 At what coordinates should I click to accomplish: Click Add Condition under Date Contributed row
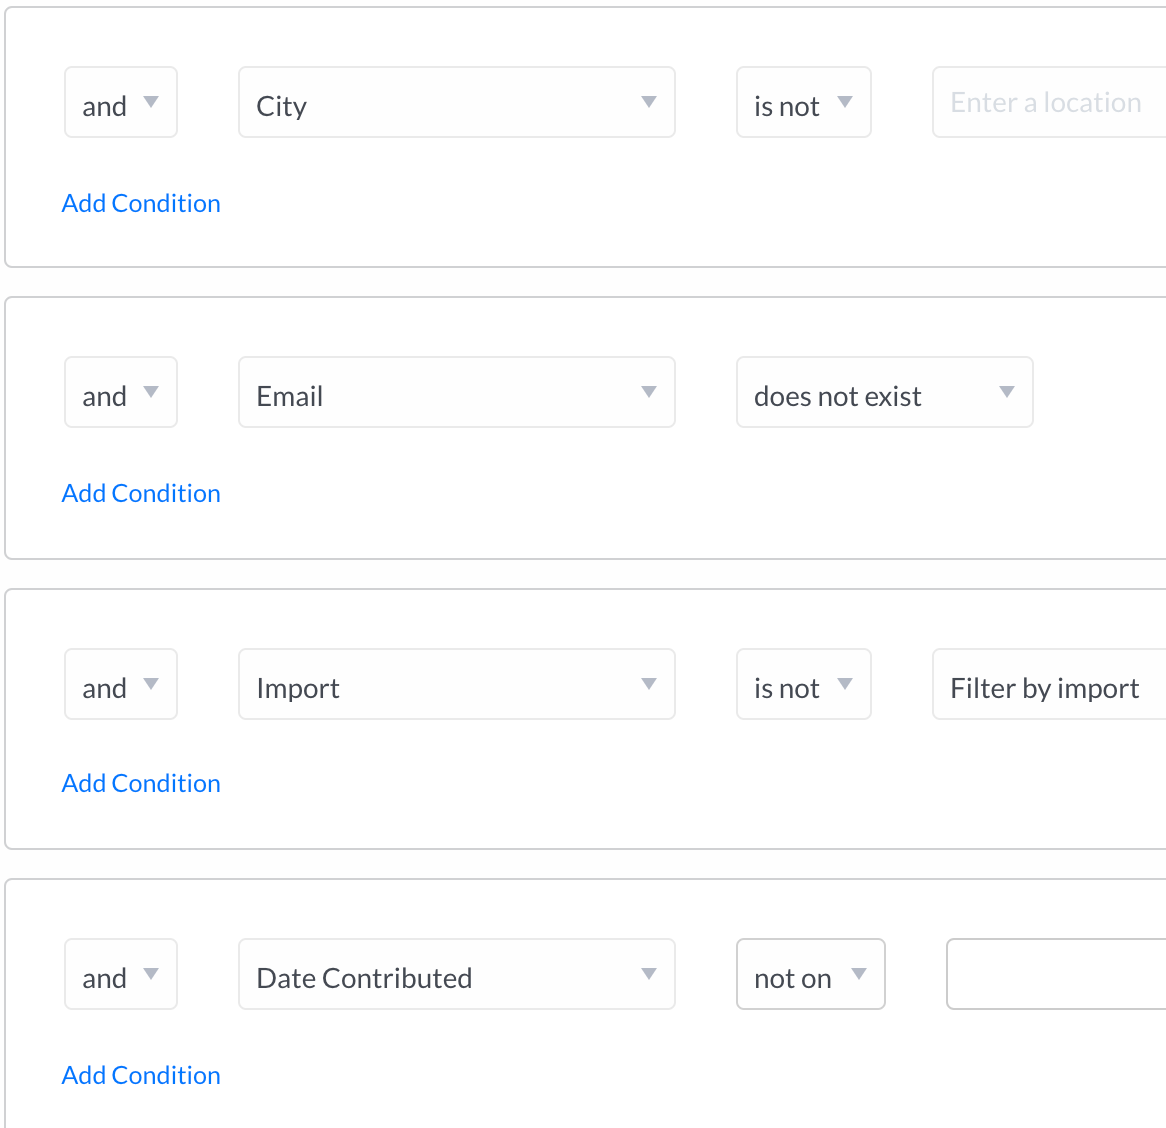pos(141,1075)
